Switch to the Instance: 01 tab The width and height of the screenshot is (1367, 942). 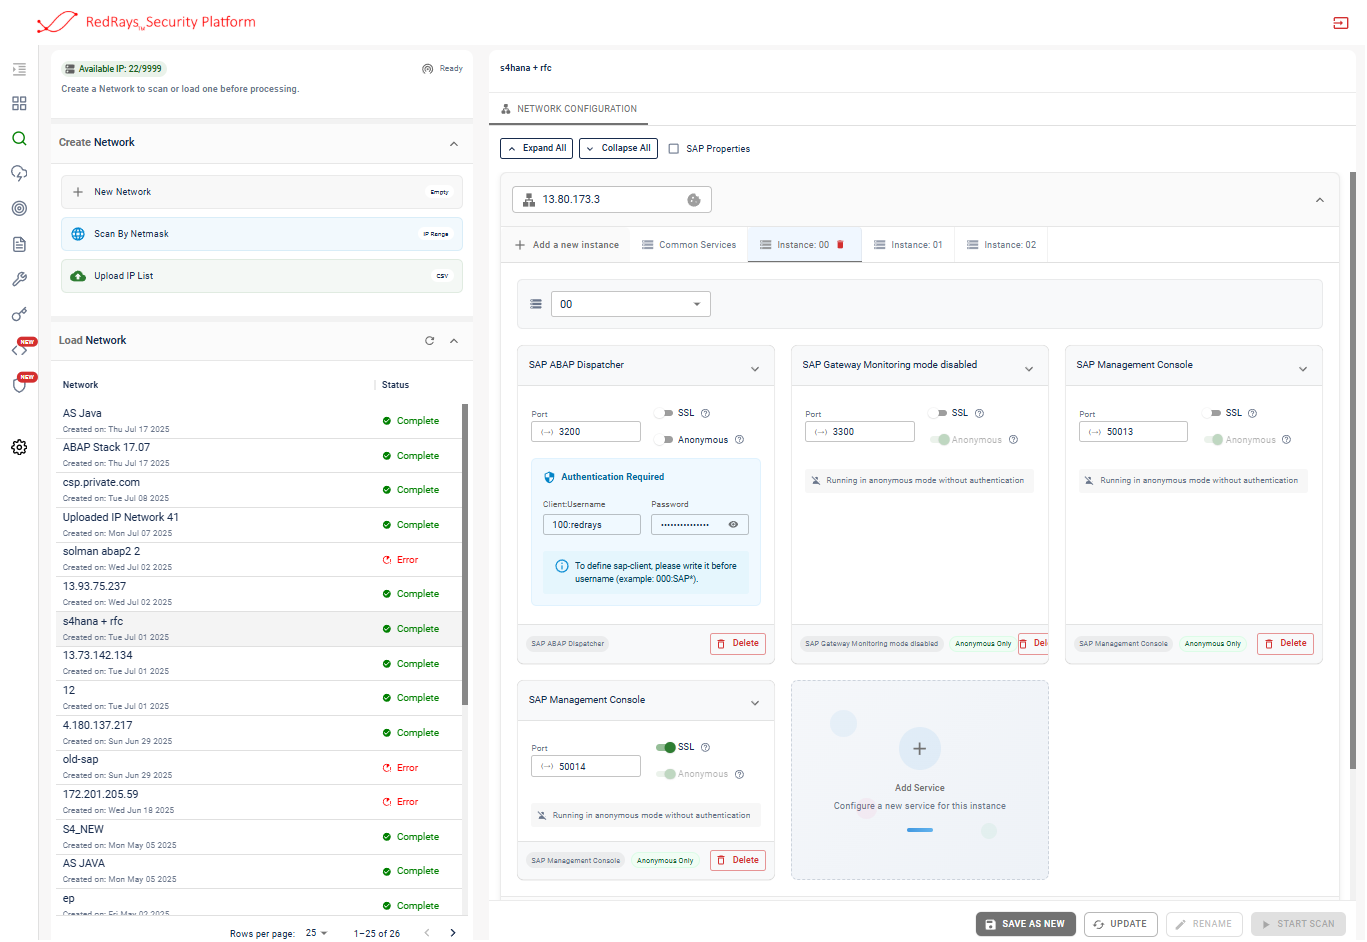tap(908, 245)
